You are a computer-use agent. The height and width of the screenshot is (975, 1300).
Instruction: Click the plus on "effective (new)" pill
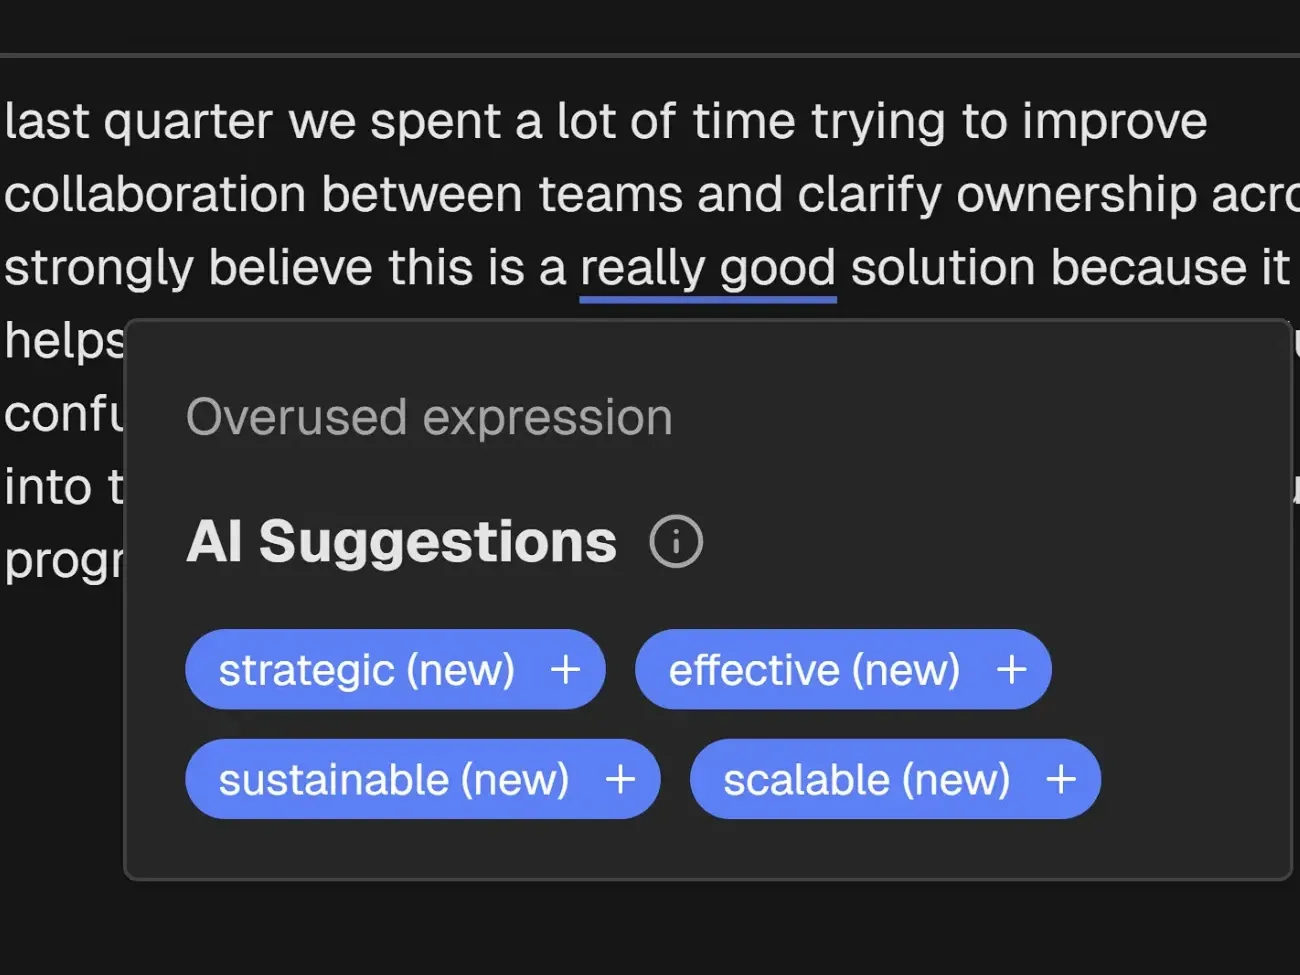1012,670
